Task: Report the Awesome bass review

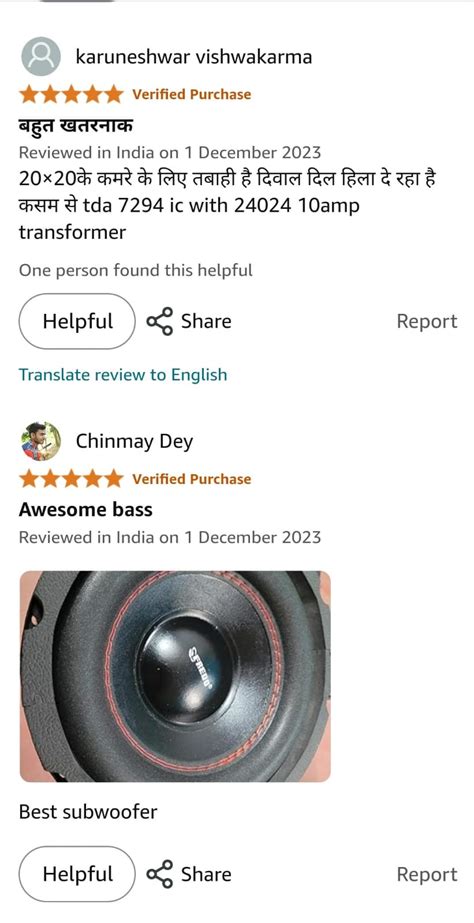Action: [x=427, y=874]
